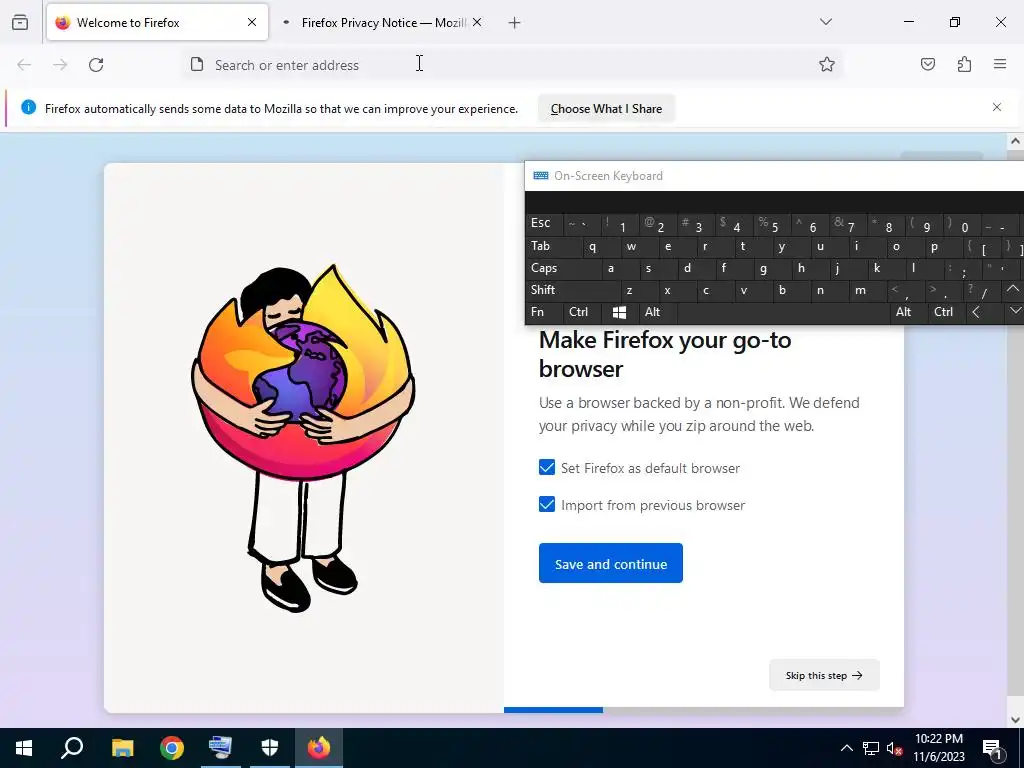This screenshot has height=768, width=1024.
Task: Click Save and continue button
Action: coord(611,563)
